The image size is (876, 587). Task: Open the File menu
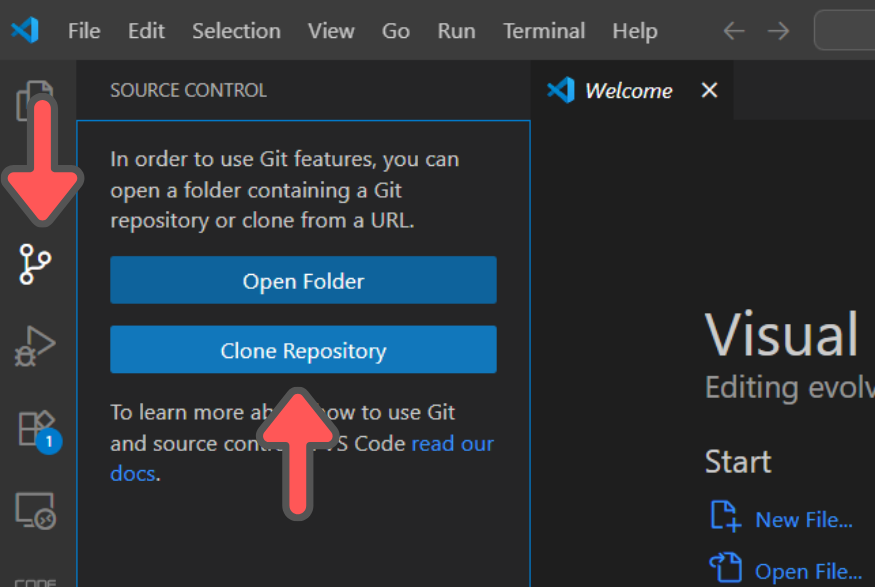84,31
